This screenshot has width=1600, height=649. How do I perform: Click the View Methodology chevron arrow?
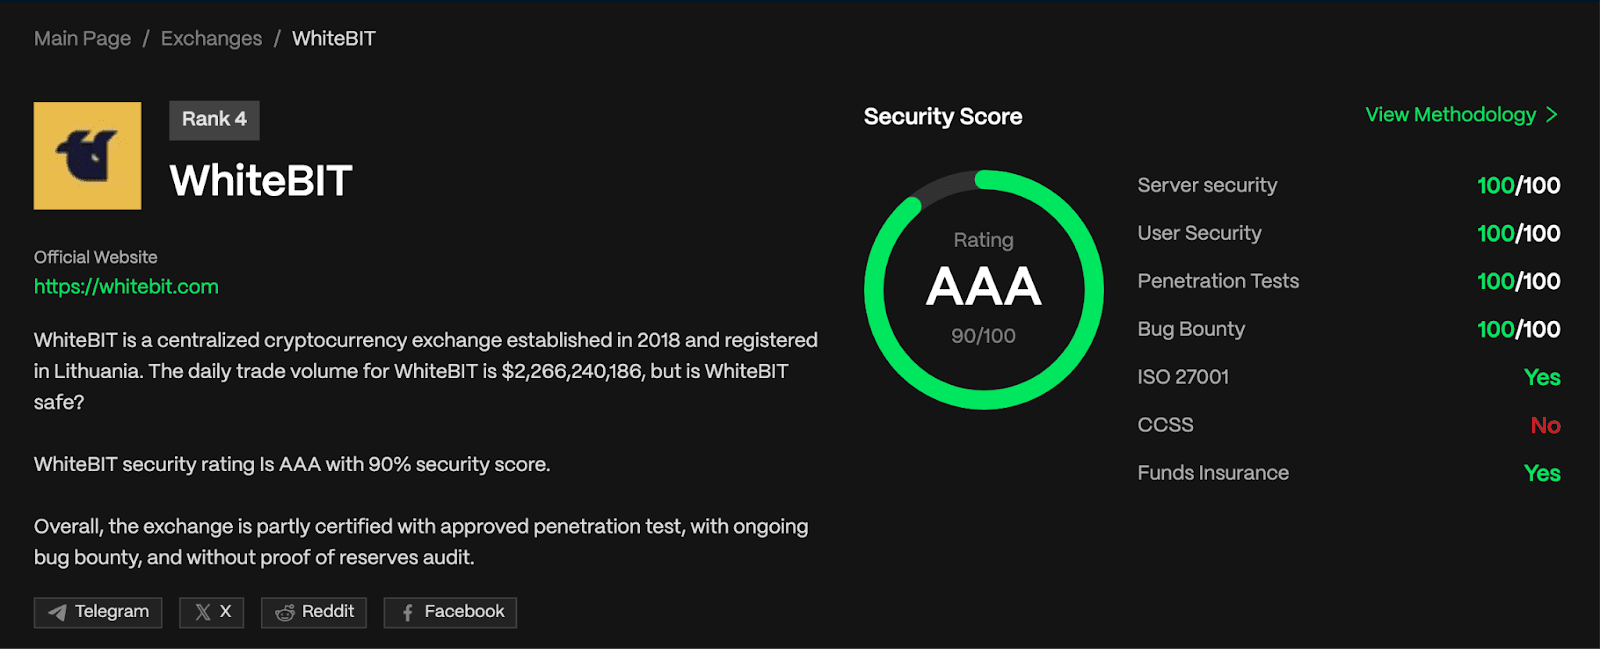pos(1551,115)
